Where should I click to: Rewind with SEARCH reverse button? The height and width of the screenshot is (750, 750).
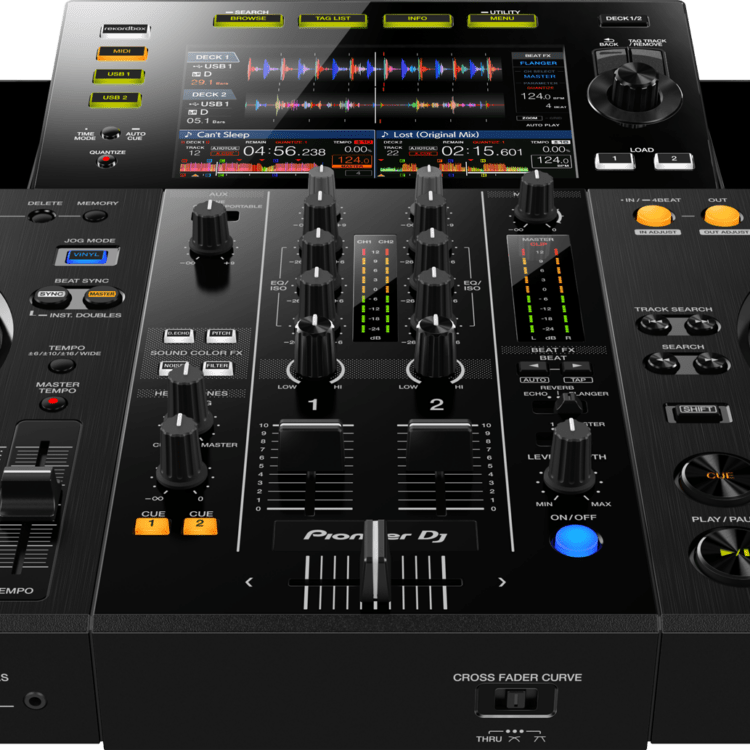coord(662,364)
